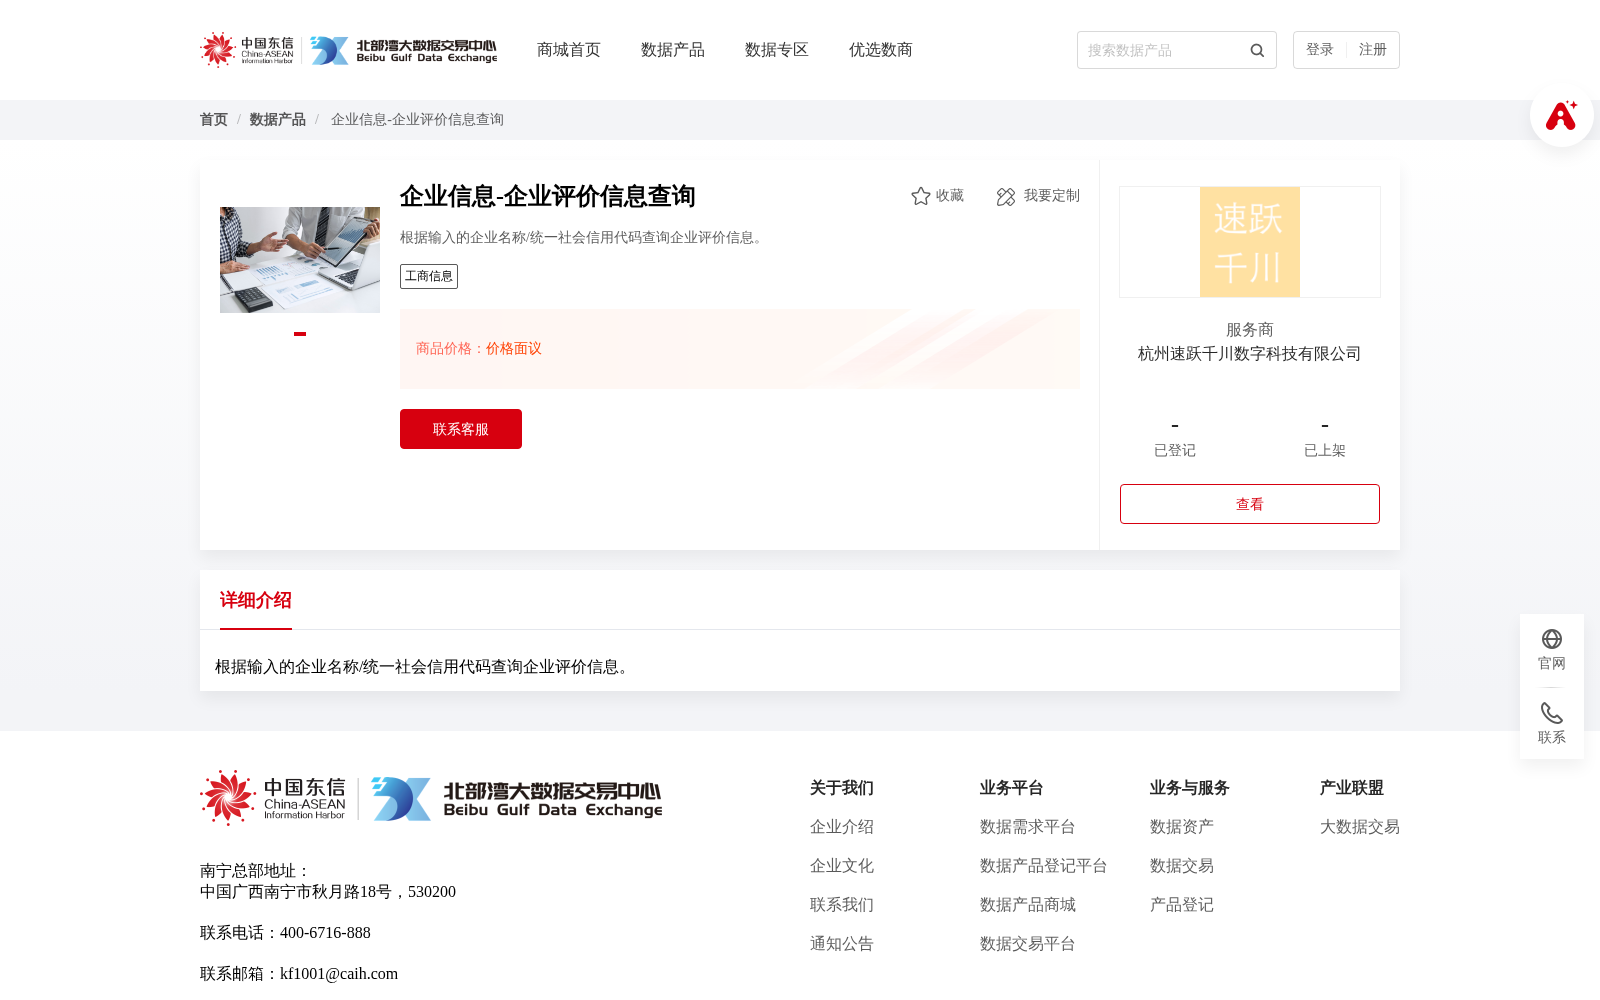Open the 数据产品登记平台 footer link
Image resolution: width=1600 pixels, height=1000 pixels.
[x=1044, y=866]
